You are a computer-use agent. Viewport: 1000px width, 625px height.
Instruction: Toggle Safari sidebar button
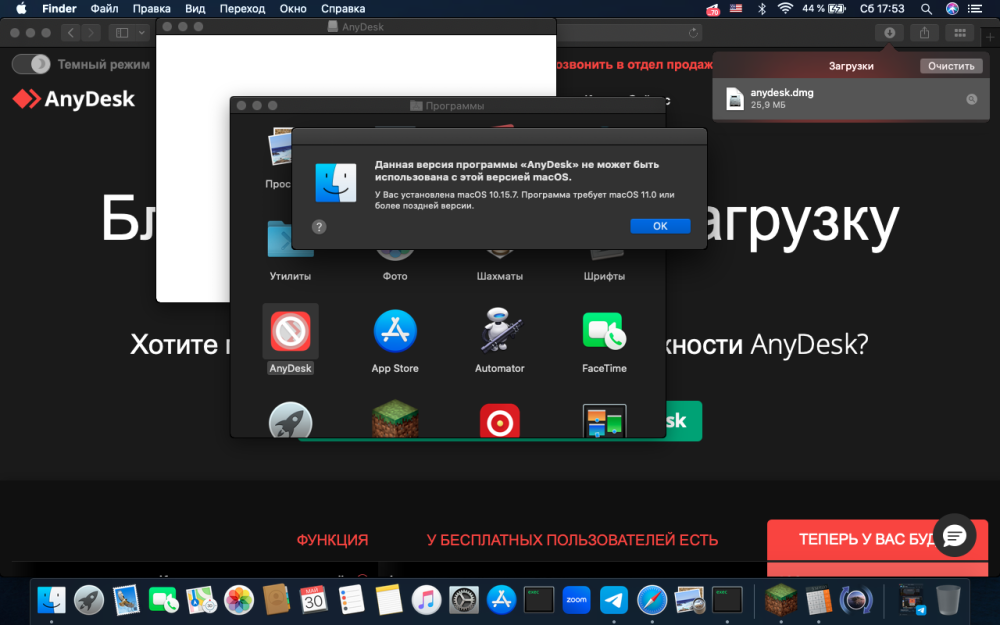pos(122,33)
